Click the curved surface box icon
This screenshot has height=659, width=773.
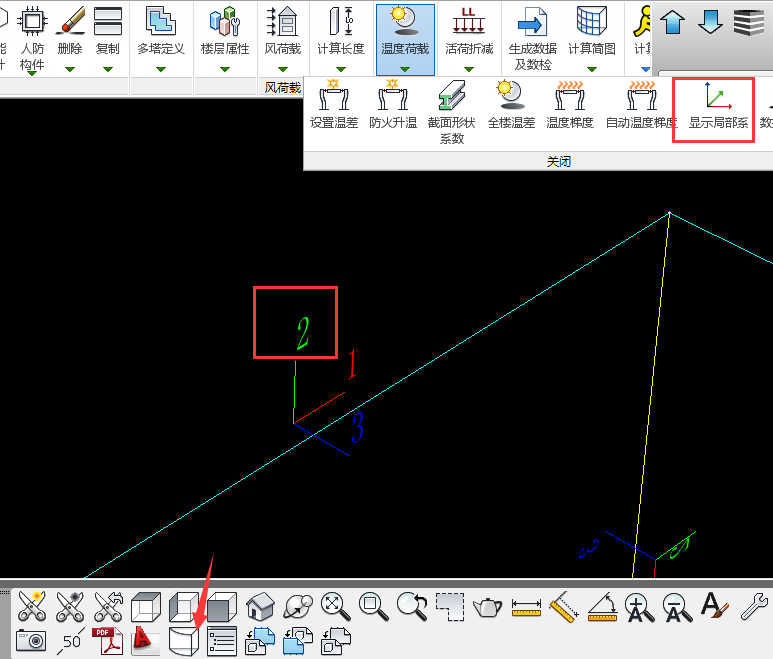[x=184, y=641]
